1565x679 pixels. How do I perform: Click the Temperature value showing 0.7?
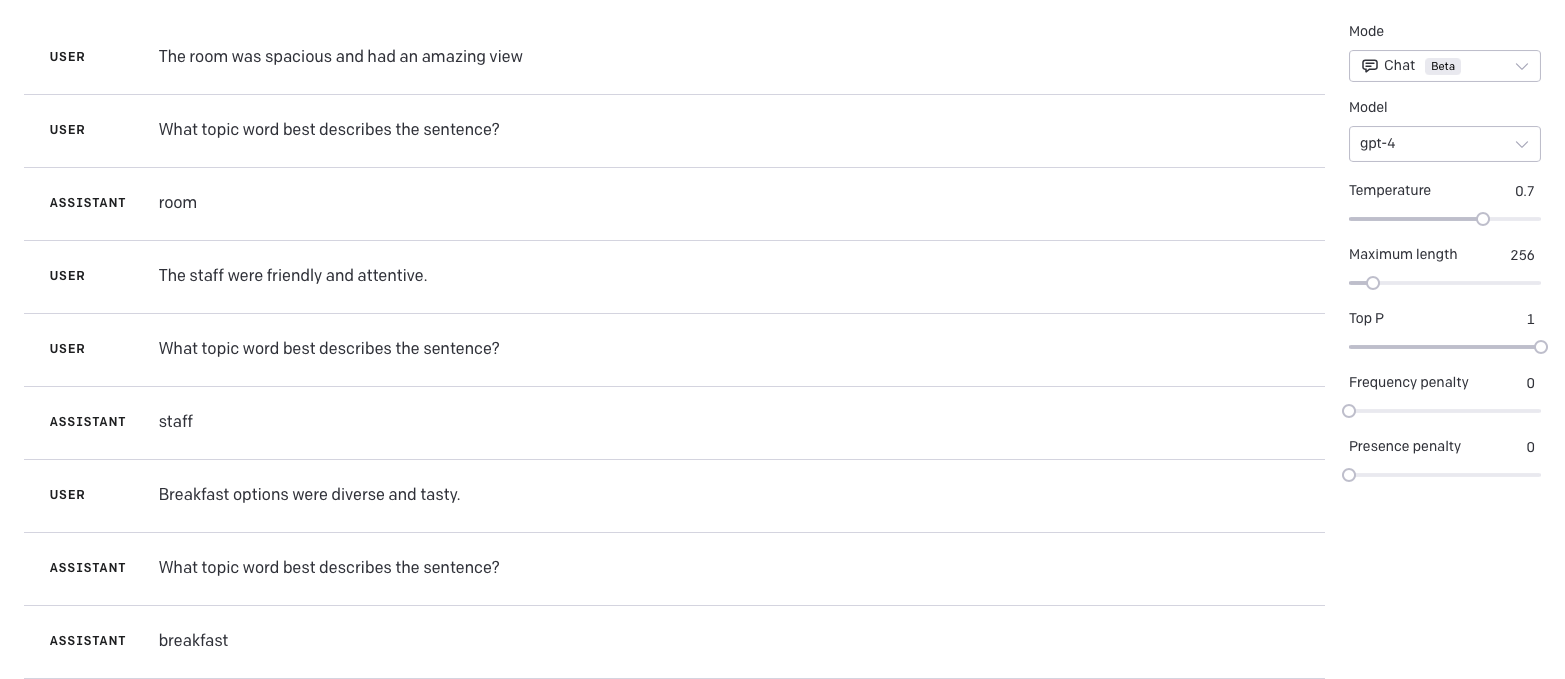1525,191
